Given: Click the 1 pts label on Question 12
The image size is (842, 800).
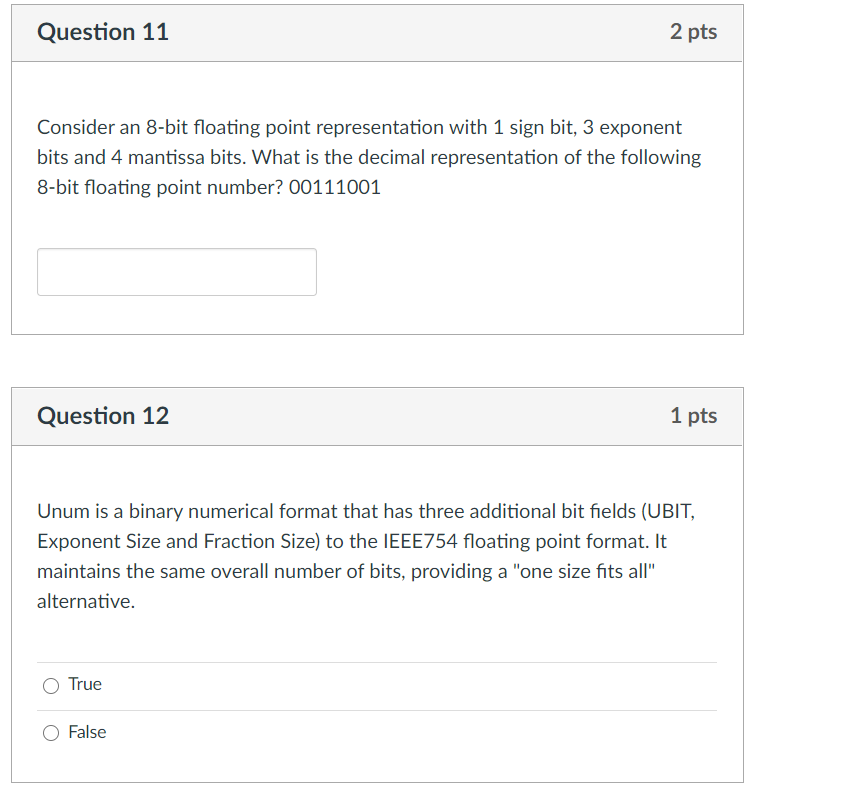Looking at the screenshot, I should 694,416.
